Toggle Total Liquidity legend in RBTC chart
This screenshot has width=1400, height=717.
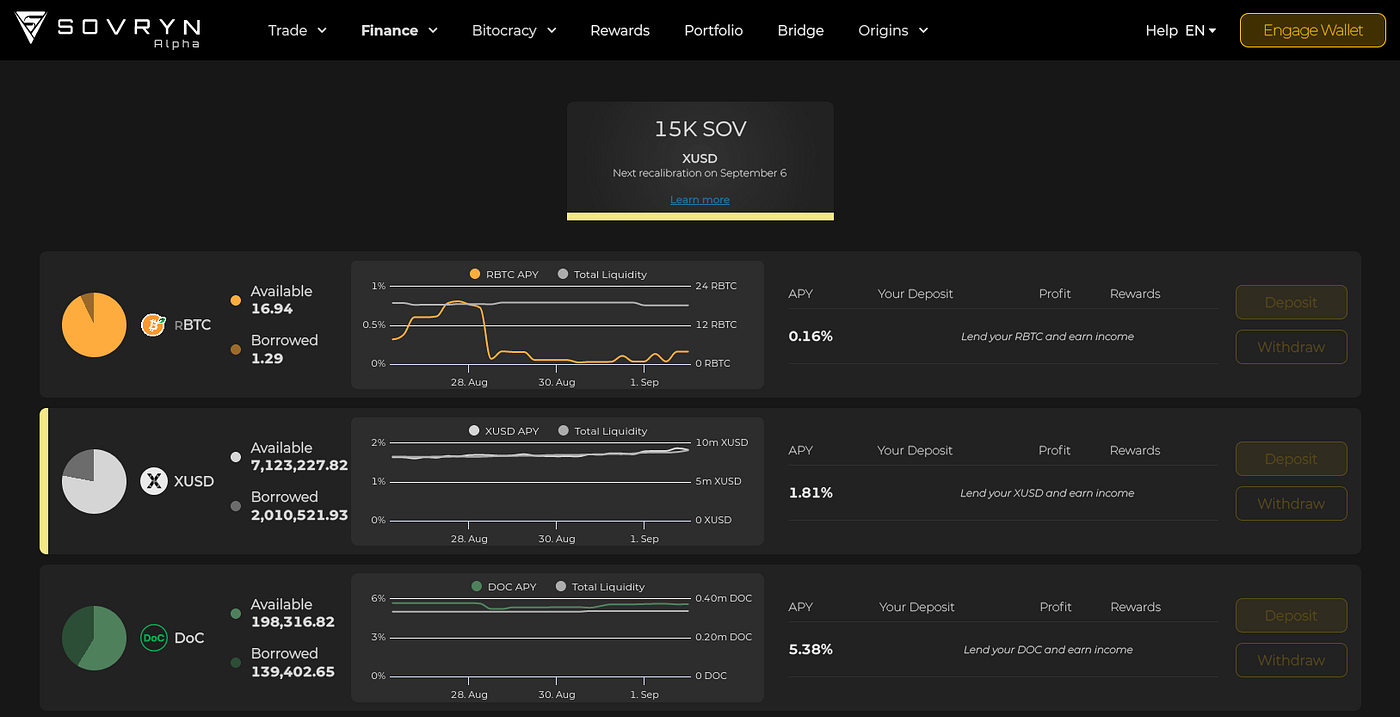[x=602, y=274]
